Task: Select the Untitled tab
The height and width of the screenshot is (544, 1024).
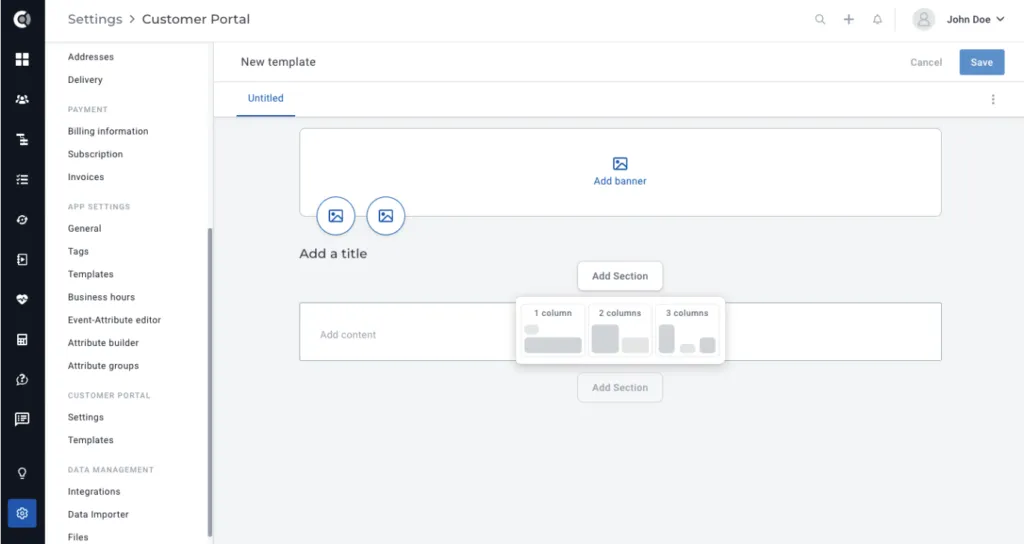Action: tap(266, 99)
